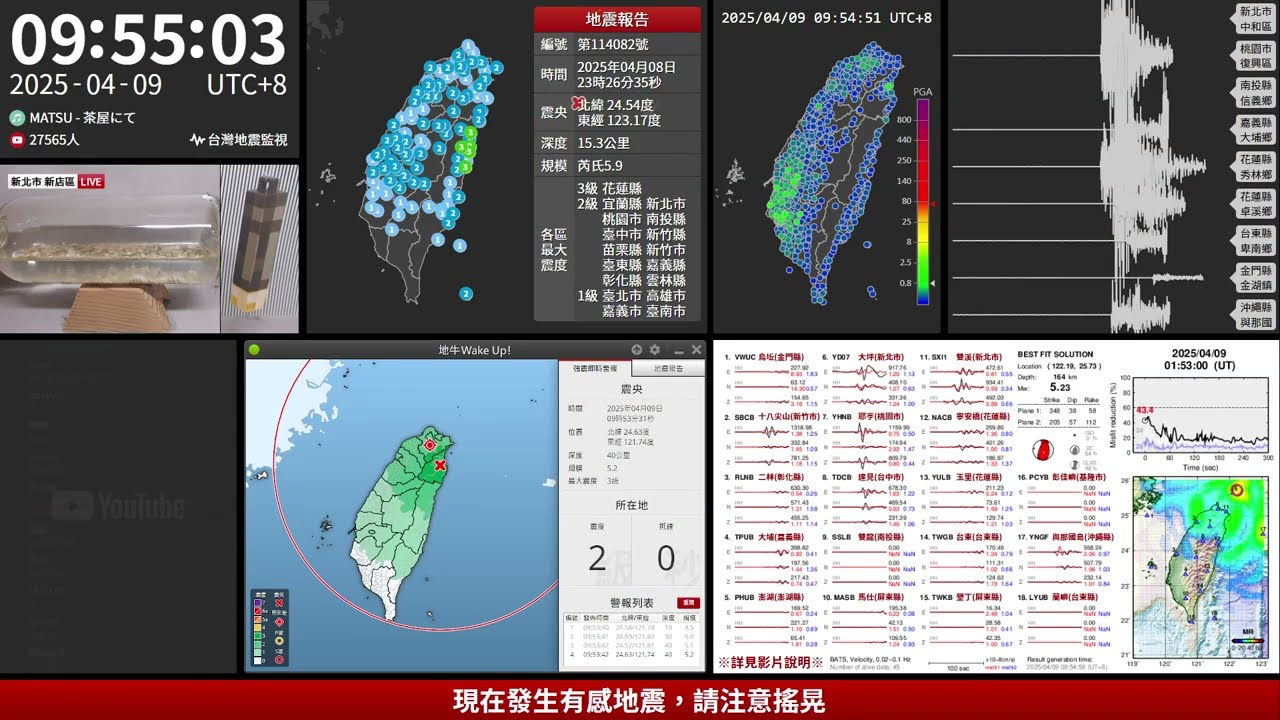The image size is (1280, 720).
Task: Select alert row 2 timed 09:53:41
Action: coord(632,636)
